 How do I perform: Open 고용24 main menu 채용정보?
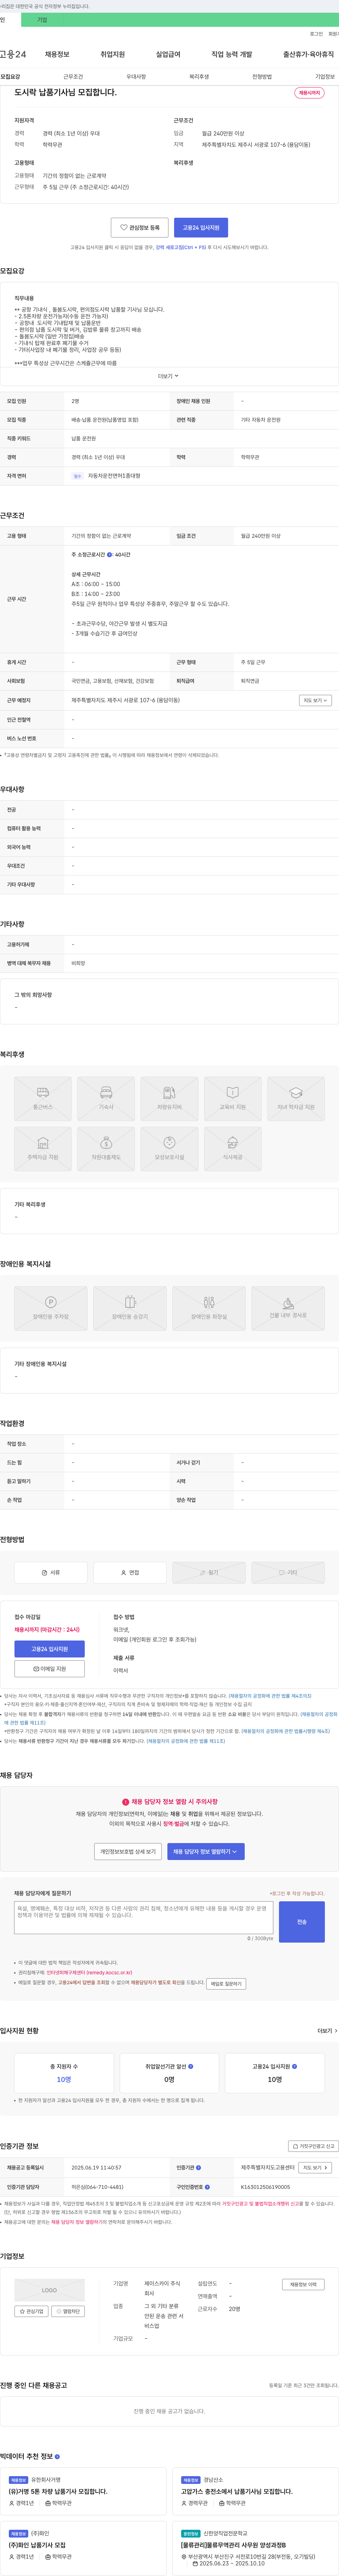[x=57, y=54]
